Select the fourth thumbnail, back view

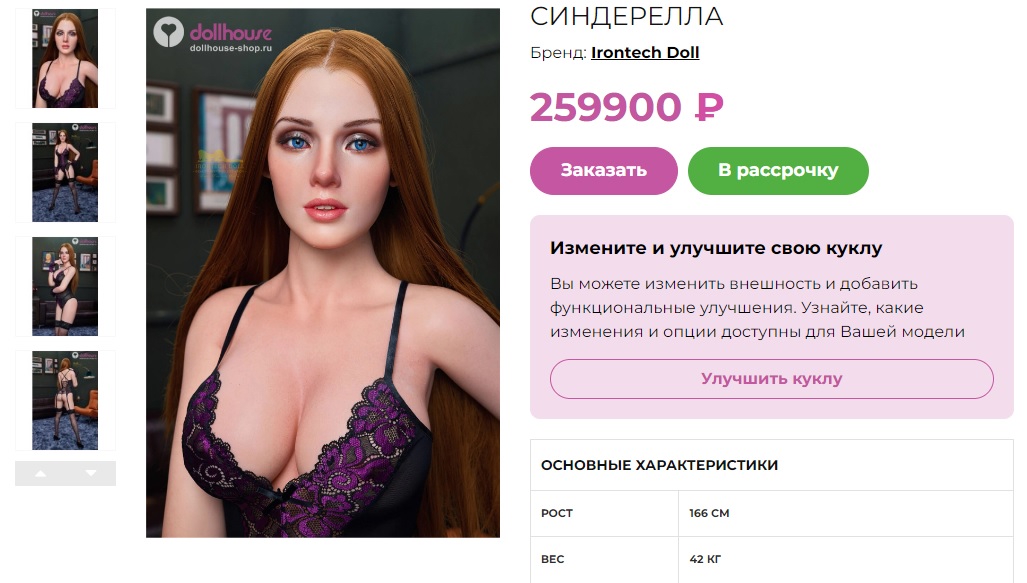[x=65, y=400]
